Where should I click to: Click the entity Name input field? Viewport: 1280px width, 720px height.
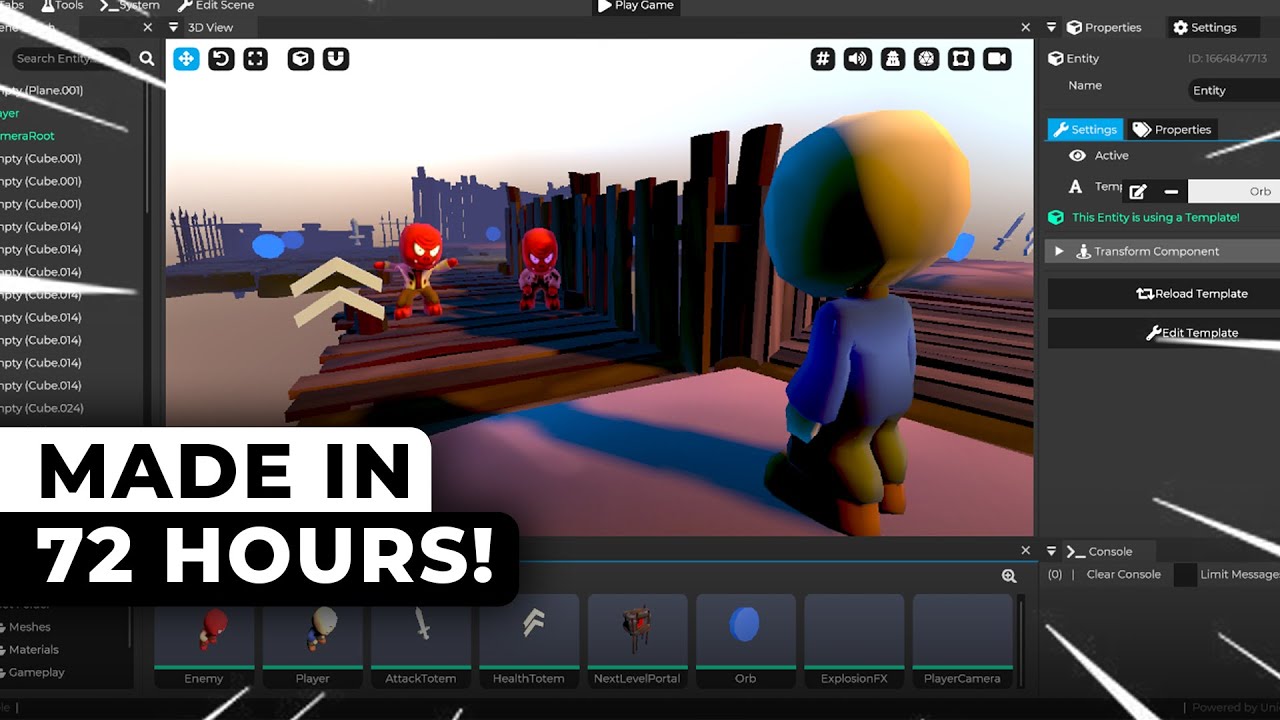pos(1234,90)
